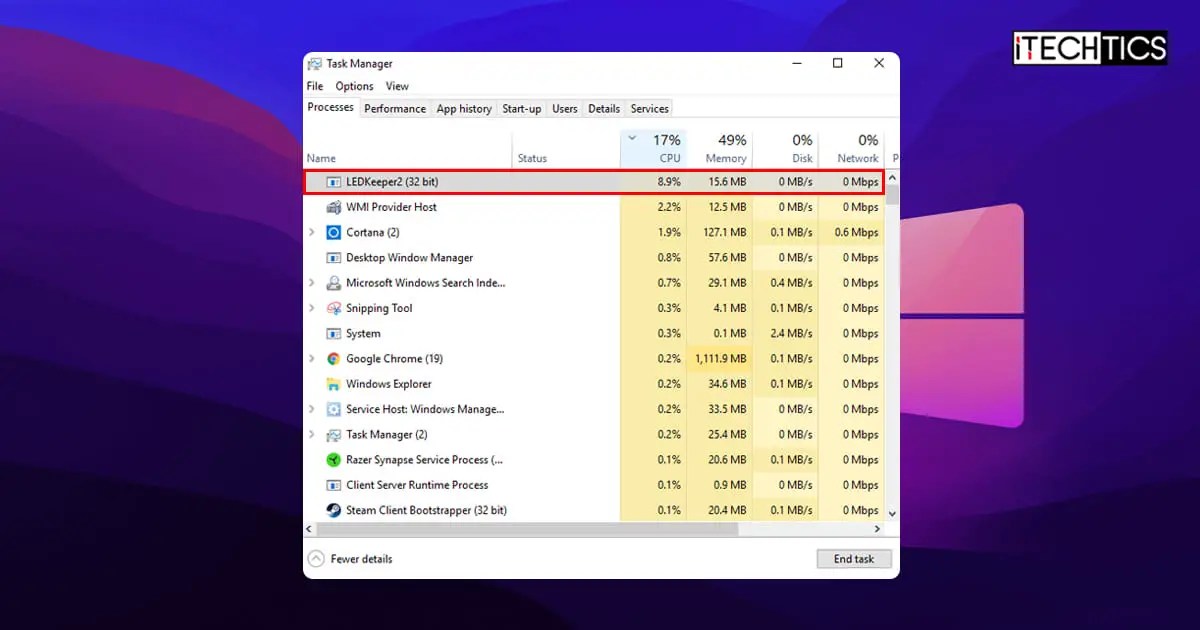Sort by the Memory column header

[719, 149]
